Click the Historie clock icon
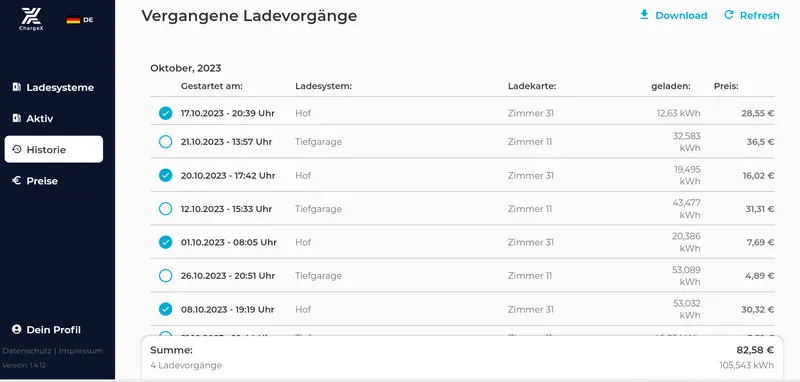This screenshot has width=800, height=382. [x=17, y=149]
